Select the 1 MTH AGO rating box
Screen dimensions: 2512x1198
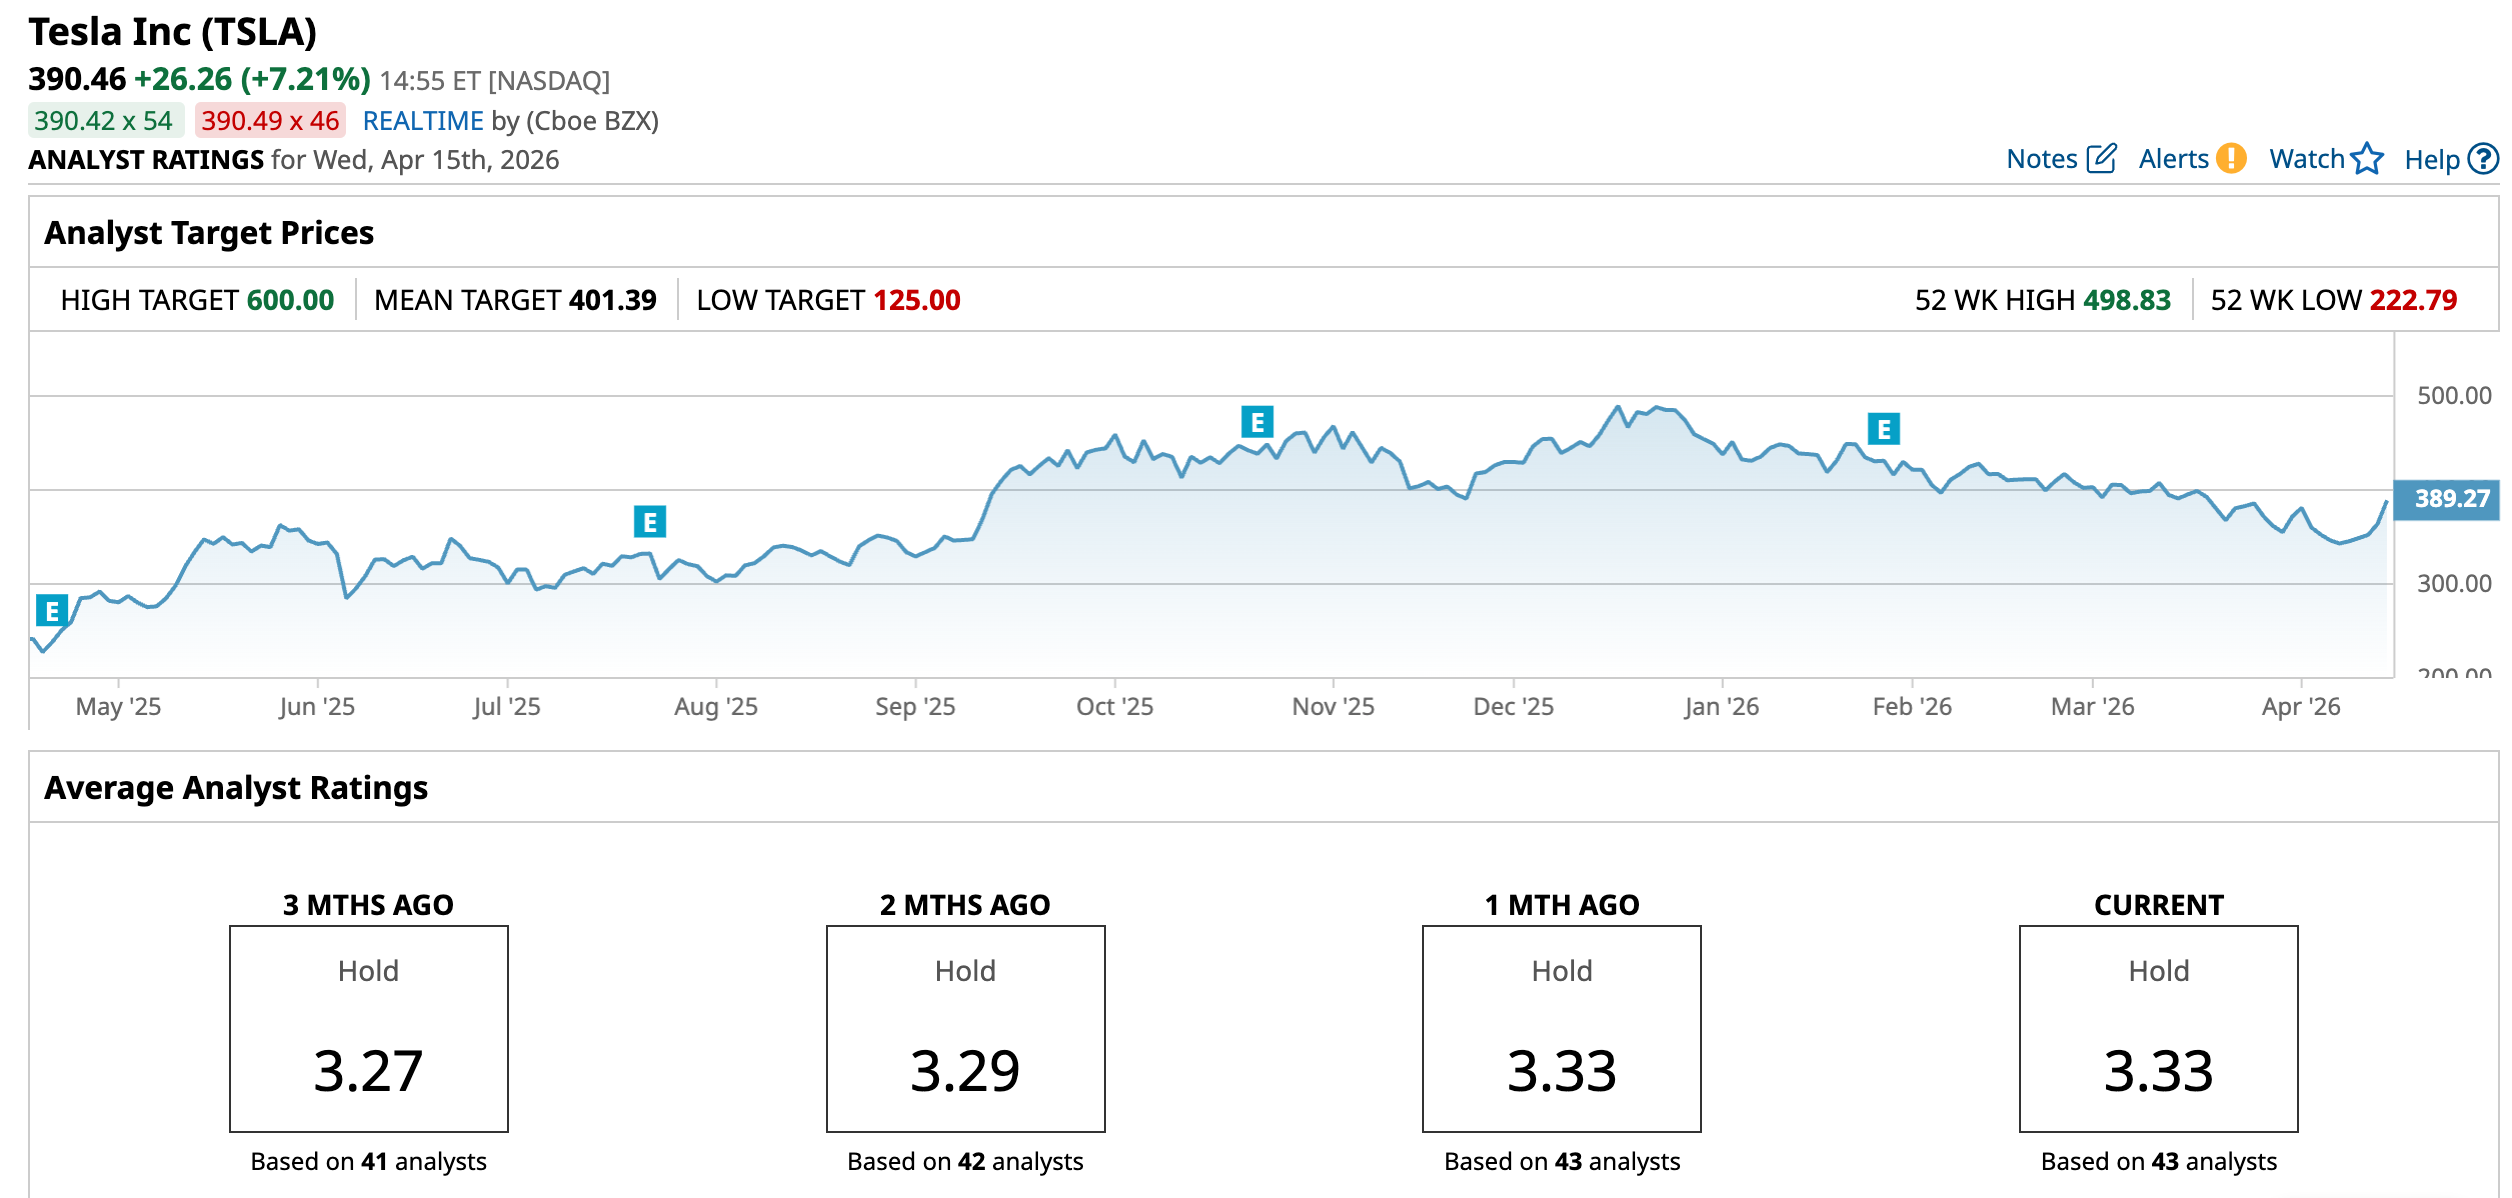(x=1561, y=1028)
